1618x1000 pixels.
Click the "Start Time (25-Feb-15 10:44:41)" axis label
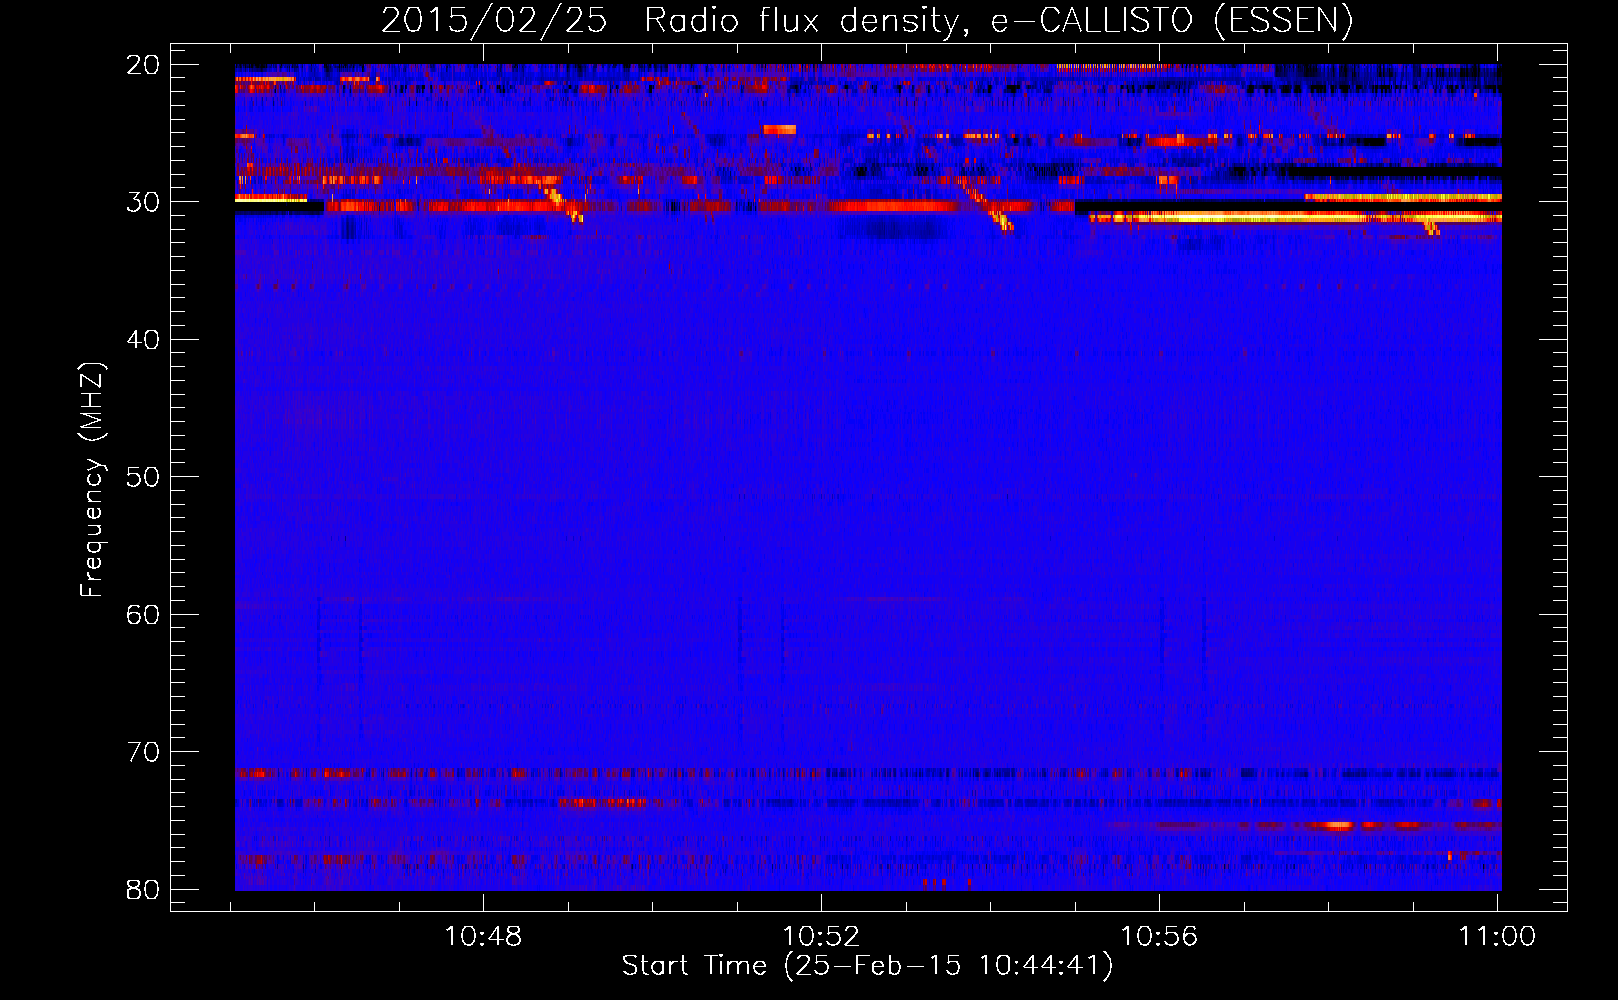pos(867,966)
